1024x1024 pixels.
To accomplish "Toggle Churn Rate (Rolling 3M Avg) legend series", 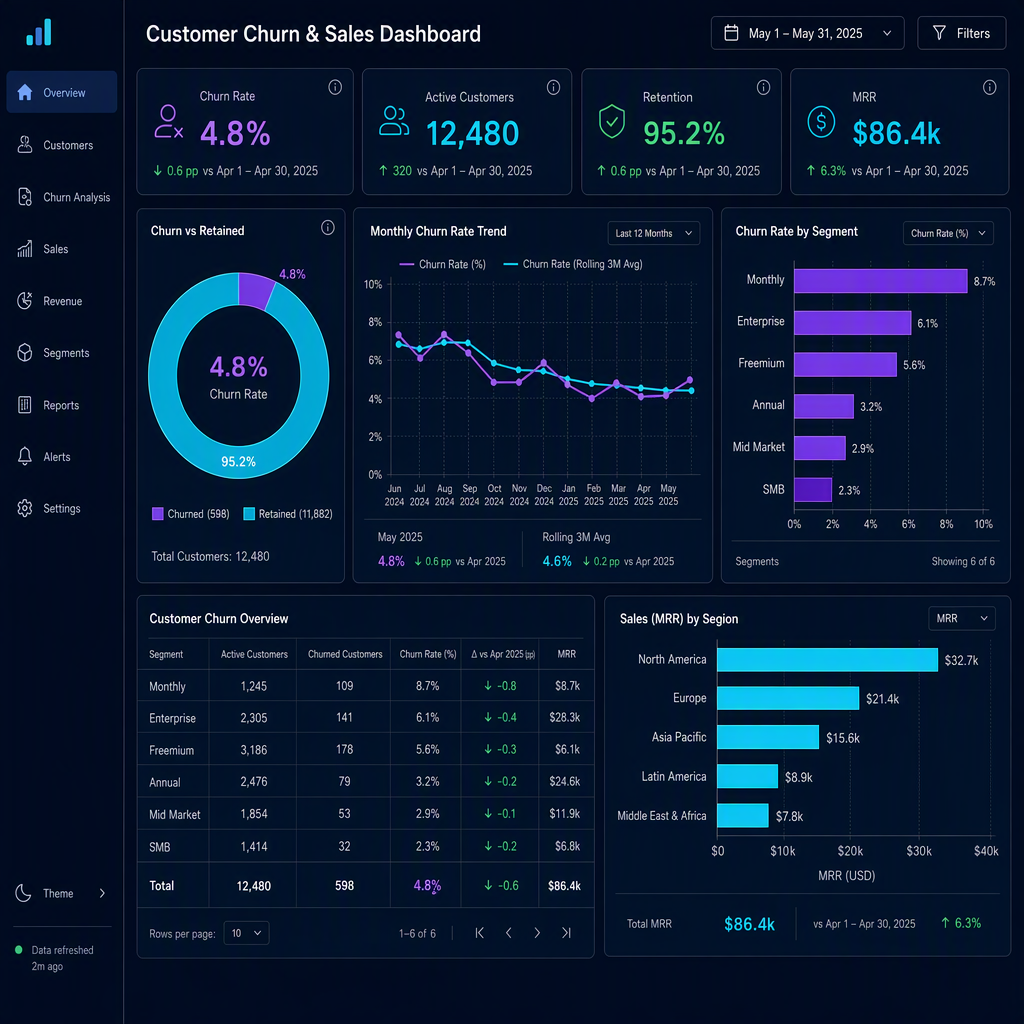I will (573, 264).
